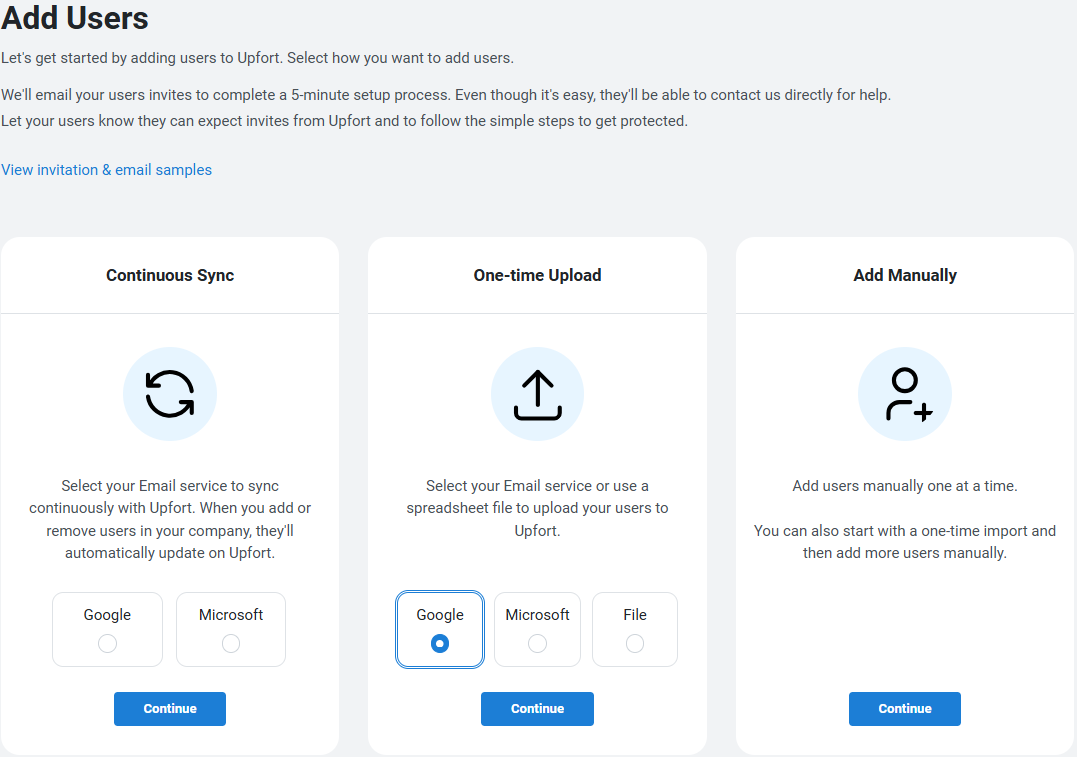Select Microsoft radio under Continuous Sync

[x=231, y=644]
